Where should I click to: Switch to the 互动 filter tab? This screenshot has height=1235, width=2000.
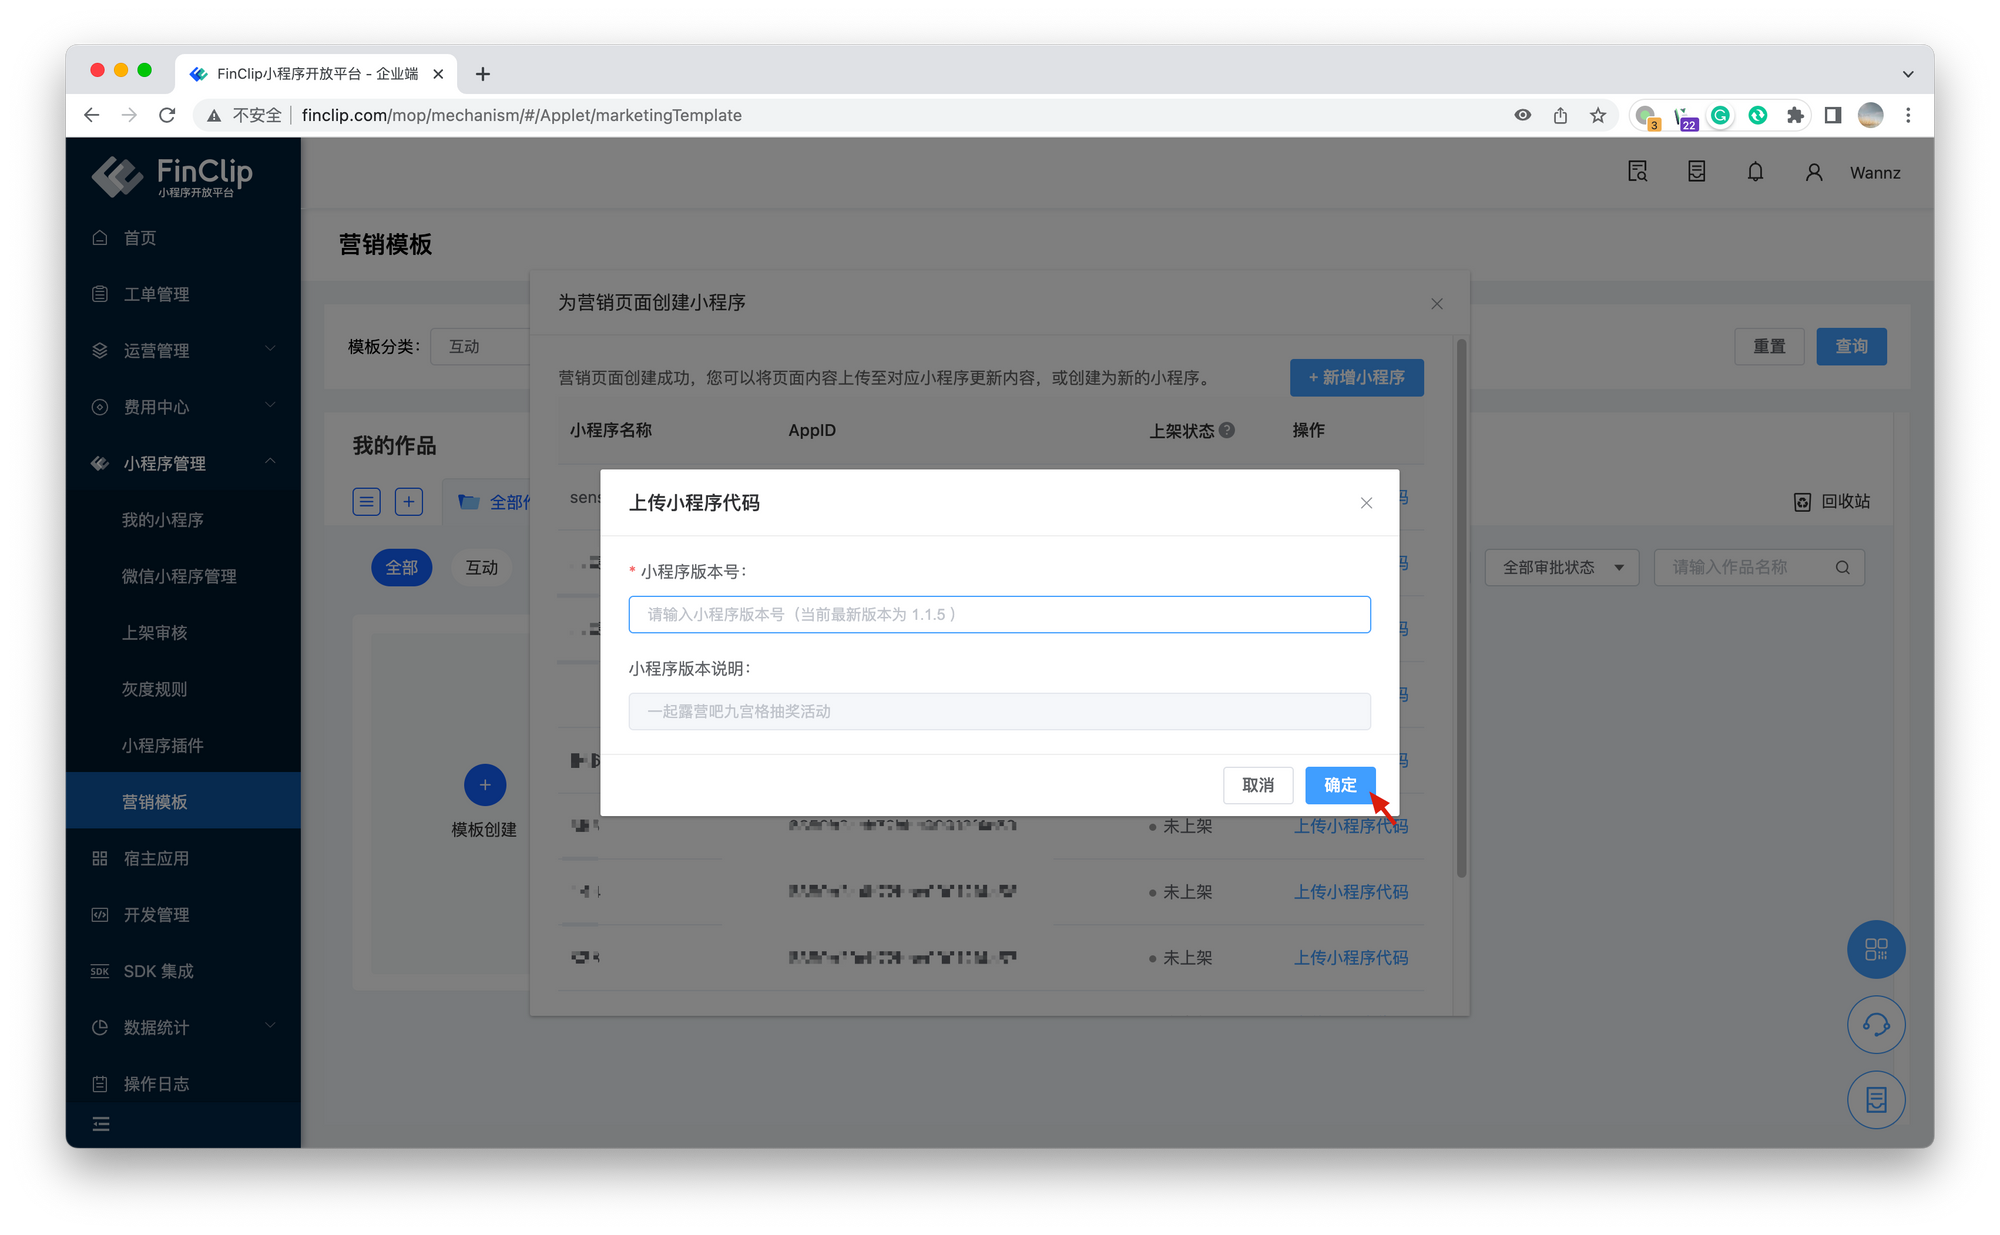[481, 567]
